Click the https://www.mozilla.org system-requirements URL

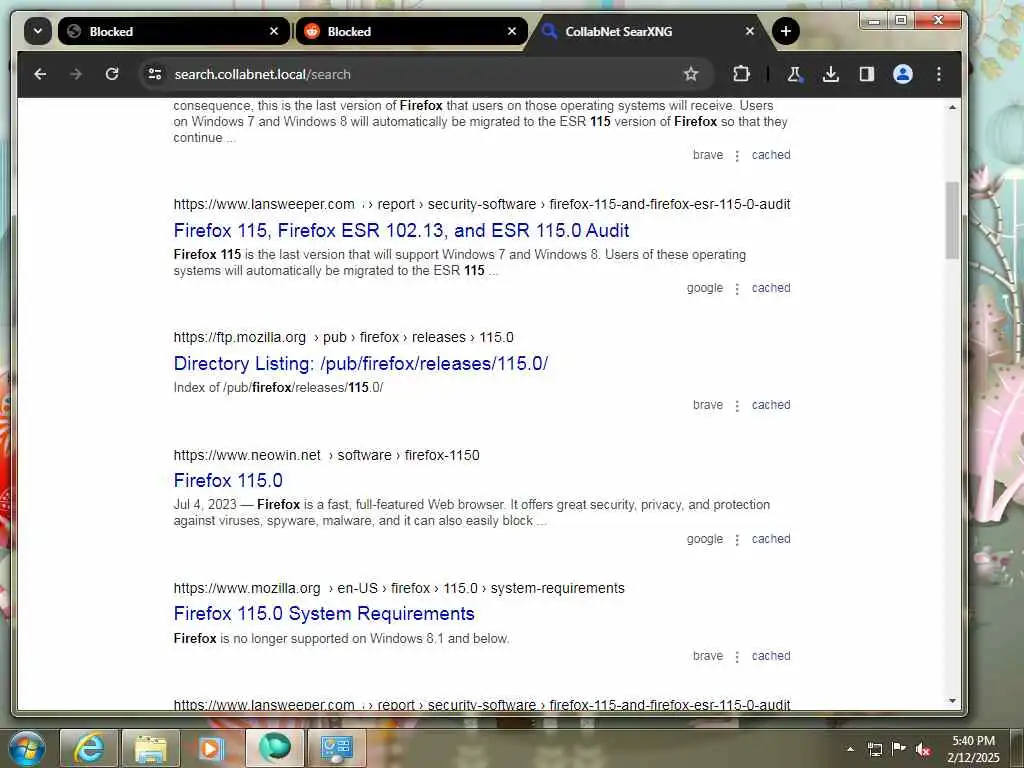pyautogui.click(x=399, y=588)
